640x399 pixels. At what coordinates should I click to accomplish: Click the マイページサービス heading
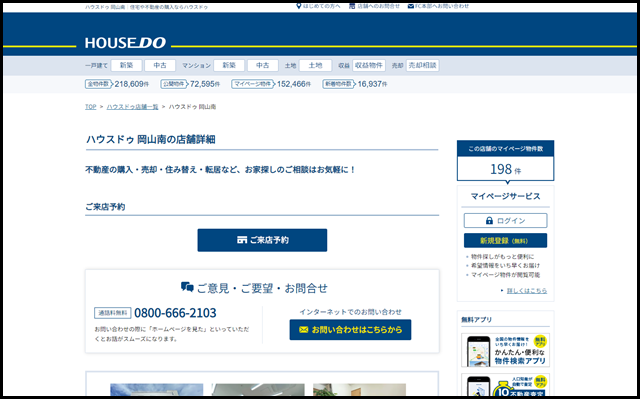pos(505,196)
